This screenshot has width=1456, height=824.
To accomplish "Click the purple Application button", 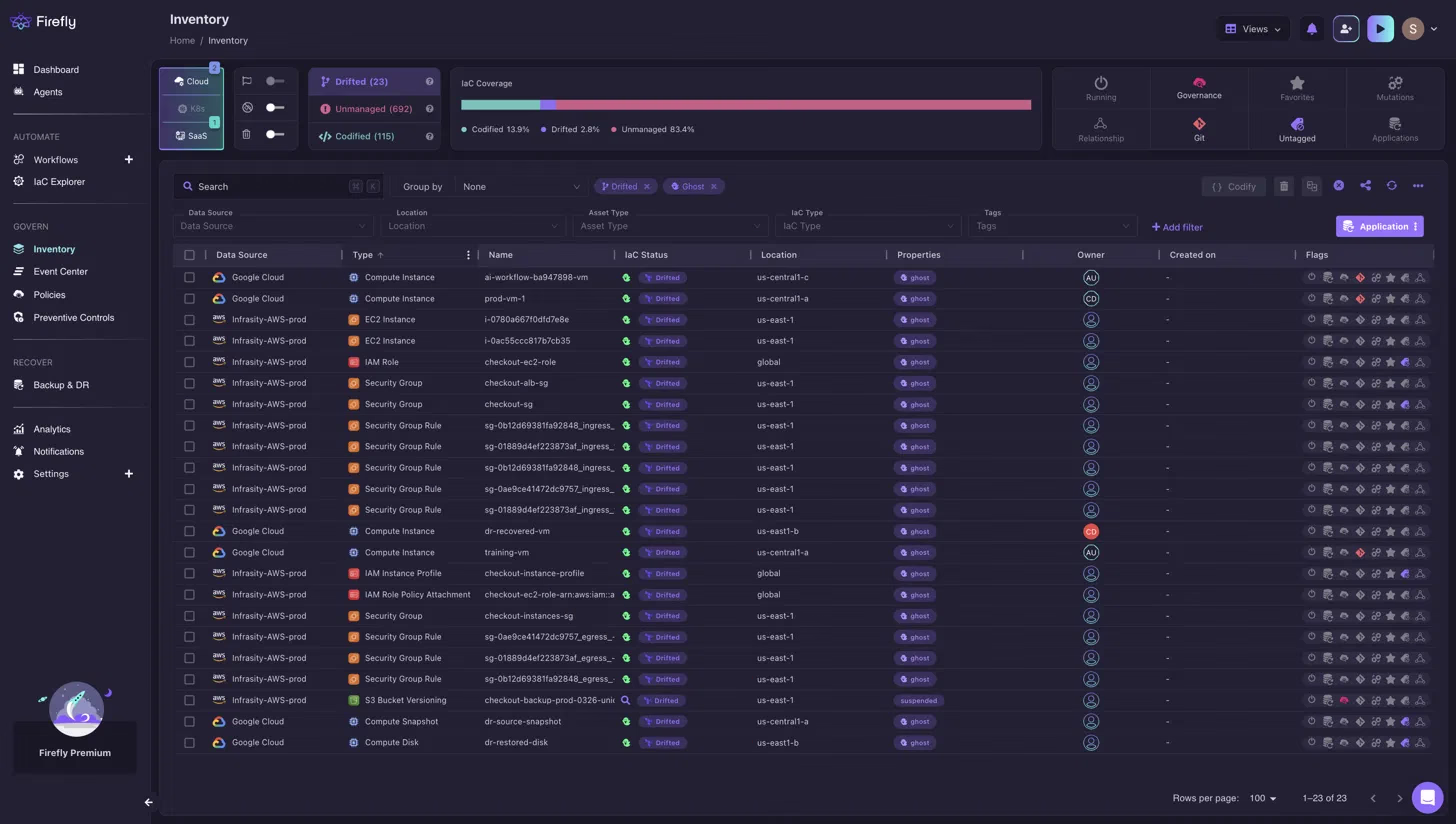I will (1379, 227).
